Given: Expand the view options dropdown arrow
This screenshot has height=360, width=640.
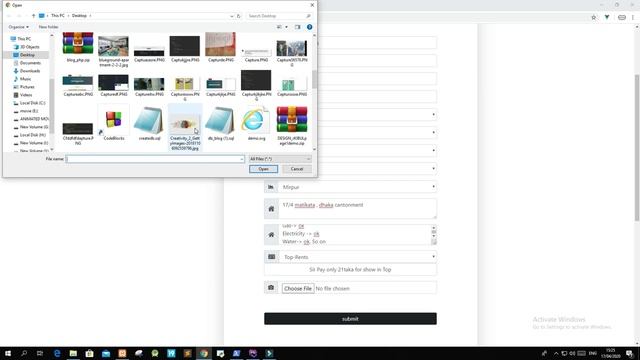Looking at the screenshot, I should 286,27.
